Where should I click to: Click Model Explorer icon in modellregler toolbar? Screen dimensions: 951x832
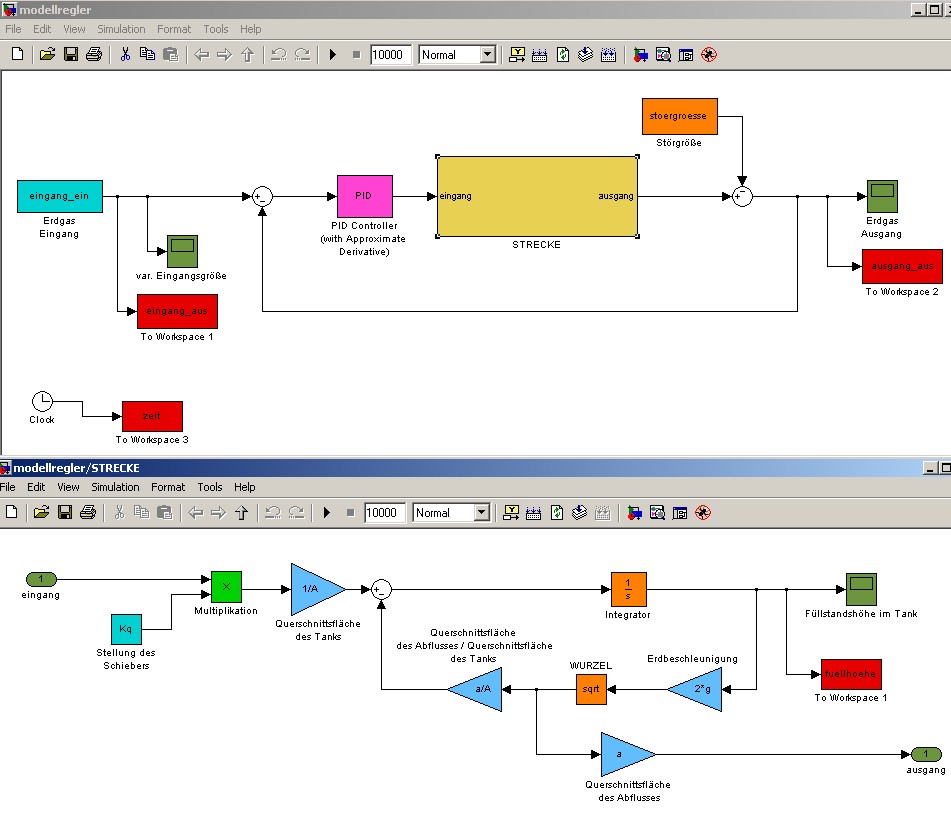click(664, 55)
